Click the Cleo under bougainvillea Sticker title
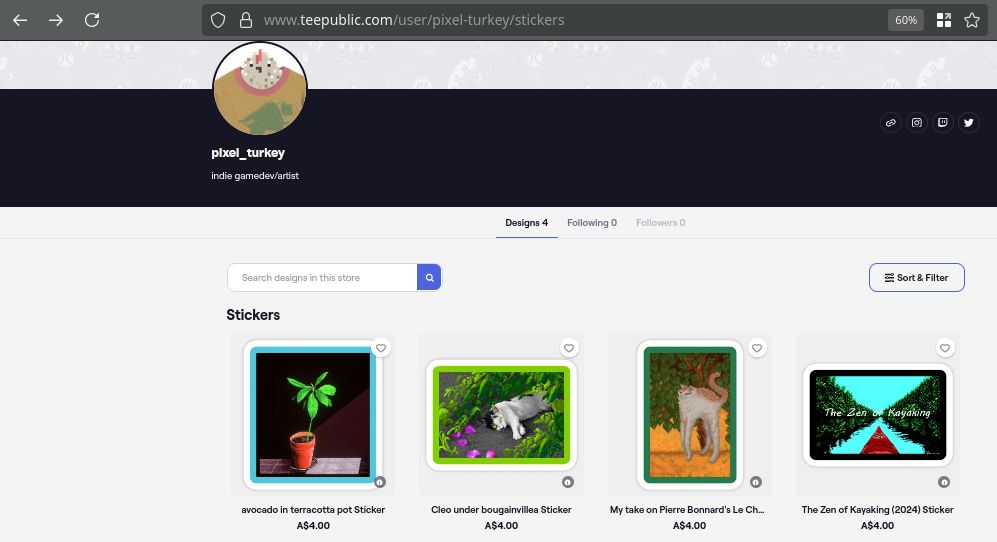997x542 pixels. click(501, 510)
